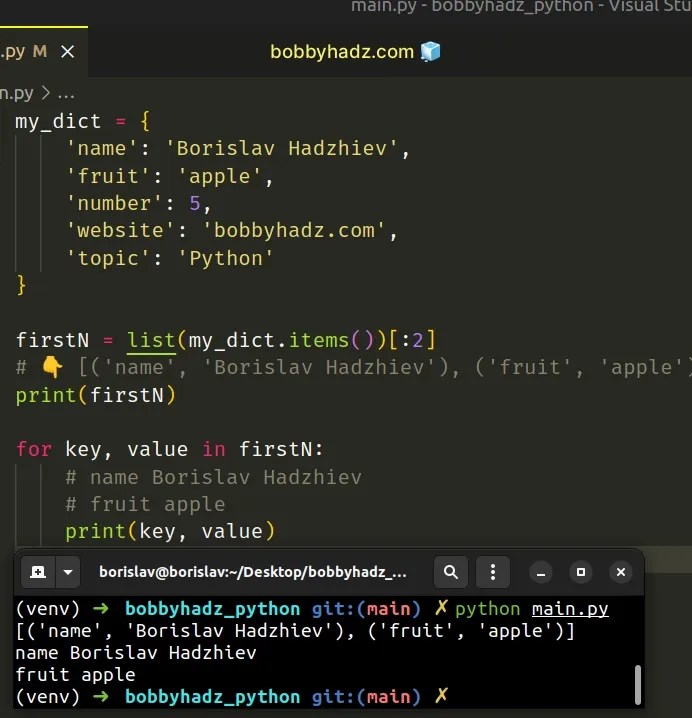692x718 pixels.
Task: Open the terminal search magnifier
Action: [x=451, y=572]
